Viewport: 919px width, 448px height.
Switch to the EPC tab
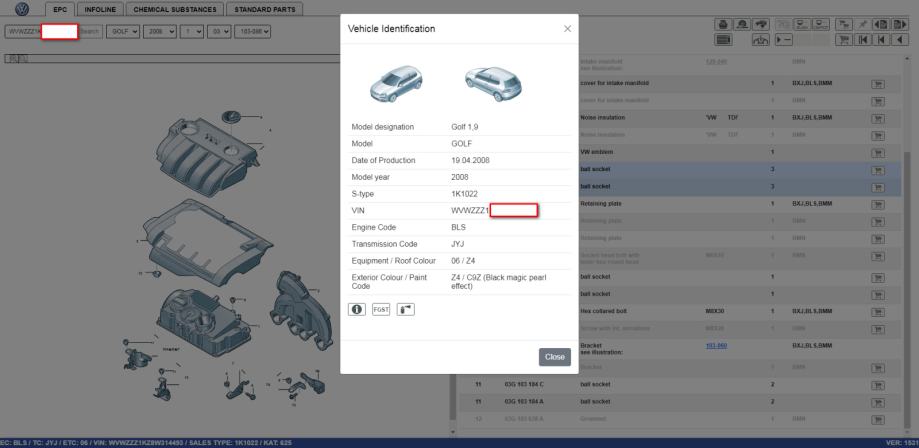pyautogui.click(x=60, y=9)
